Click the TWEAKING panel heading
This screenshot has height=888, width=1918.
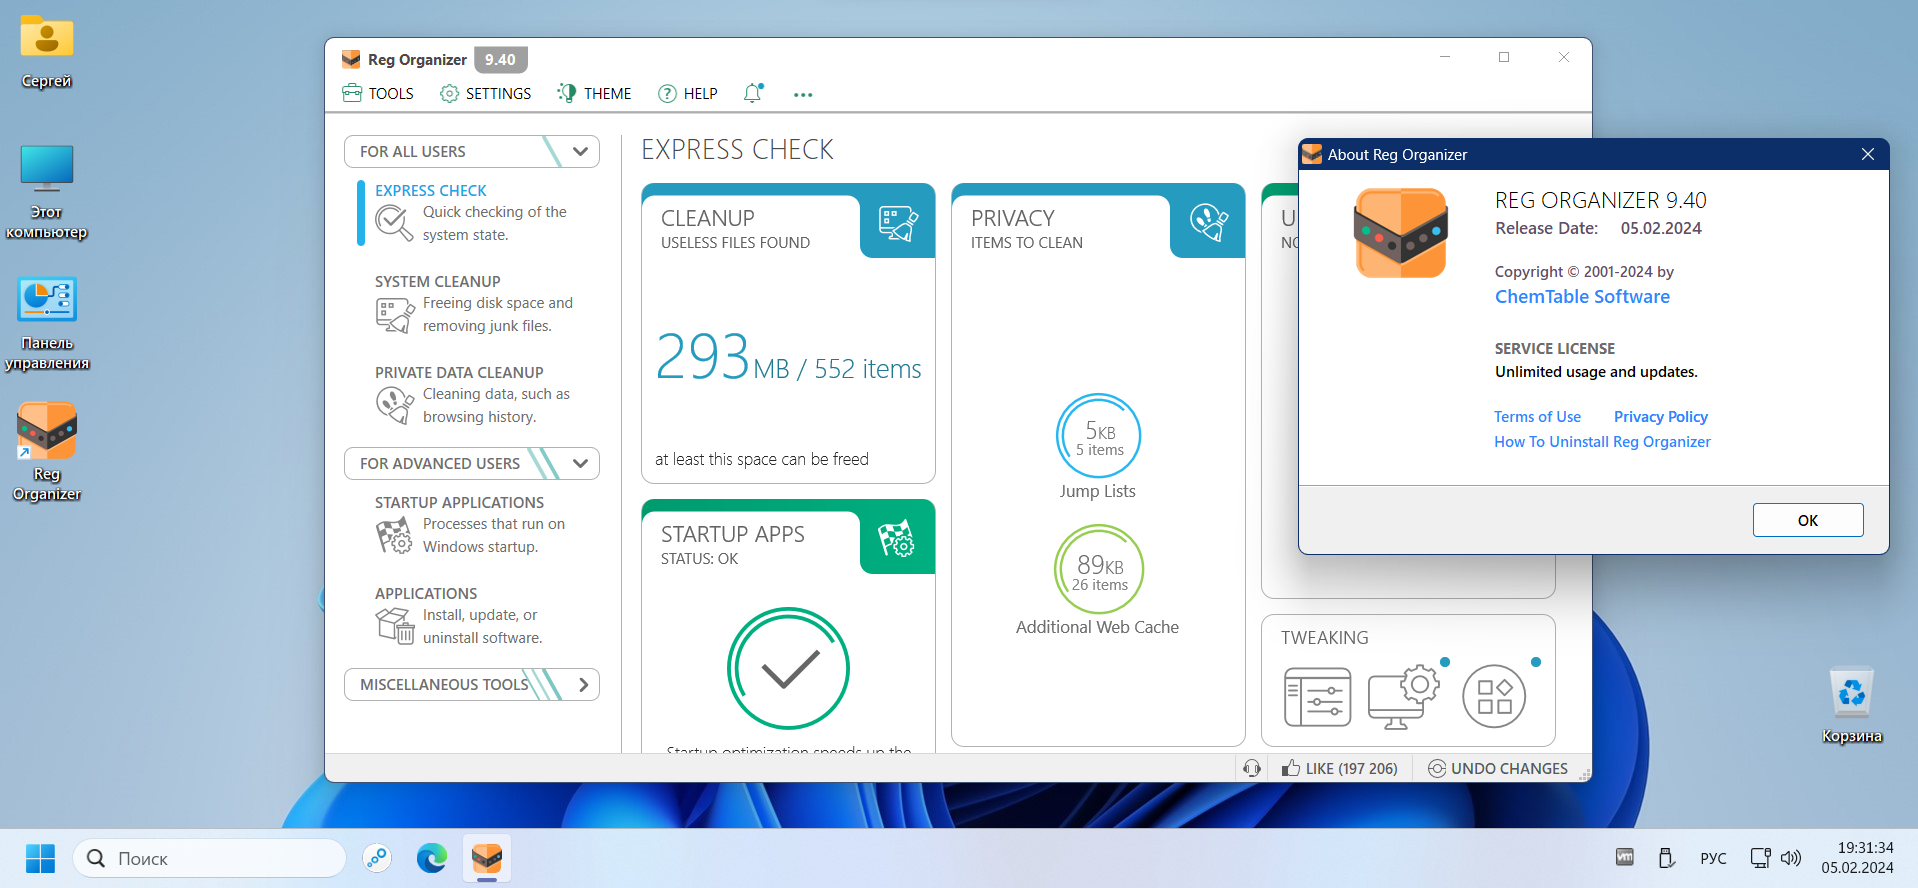point(1325,637)
